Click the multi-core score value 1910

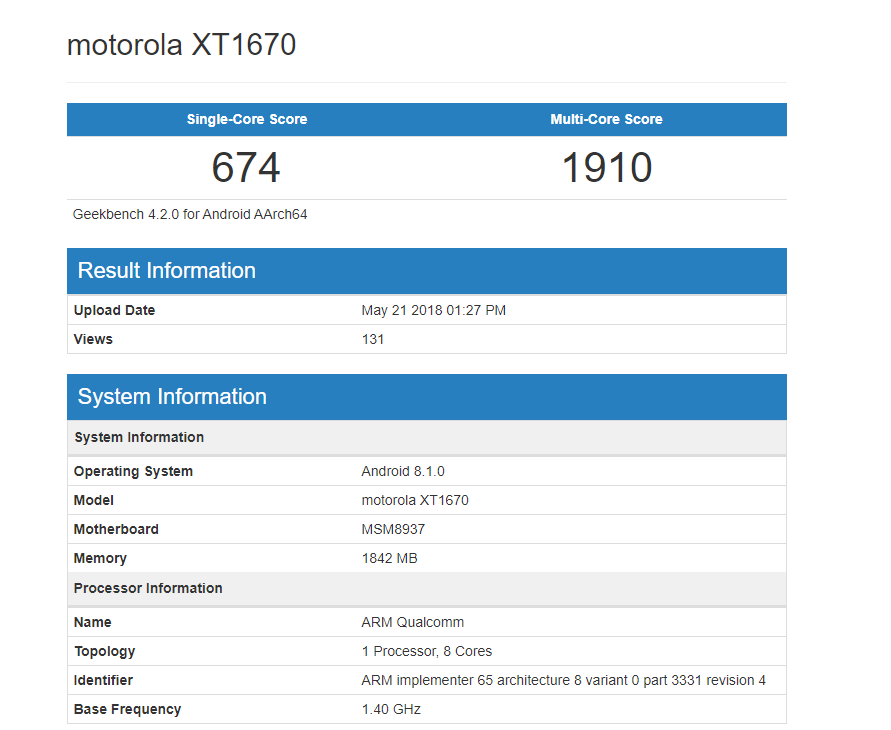pos(606,168)
